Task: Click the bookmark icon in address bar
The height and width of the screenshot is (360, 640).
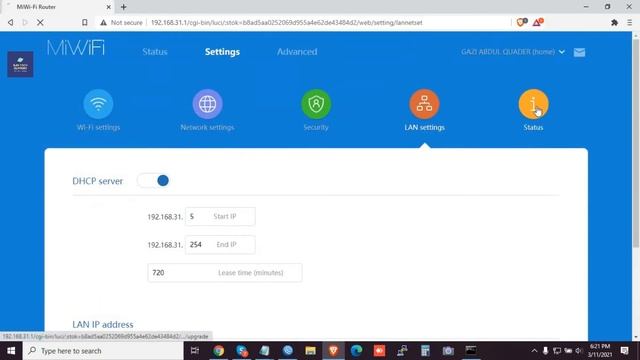Action: click(84, 22)
